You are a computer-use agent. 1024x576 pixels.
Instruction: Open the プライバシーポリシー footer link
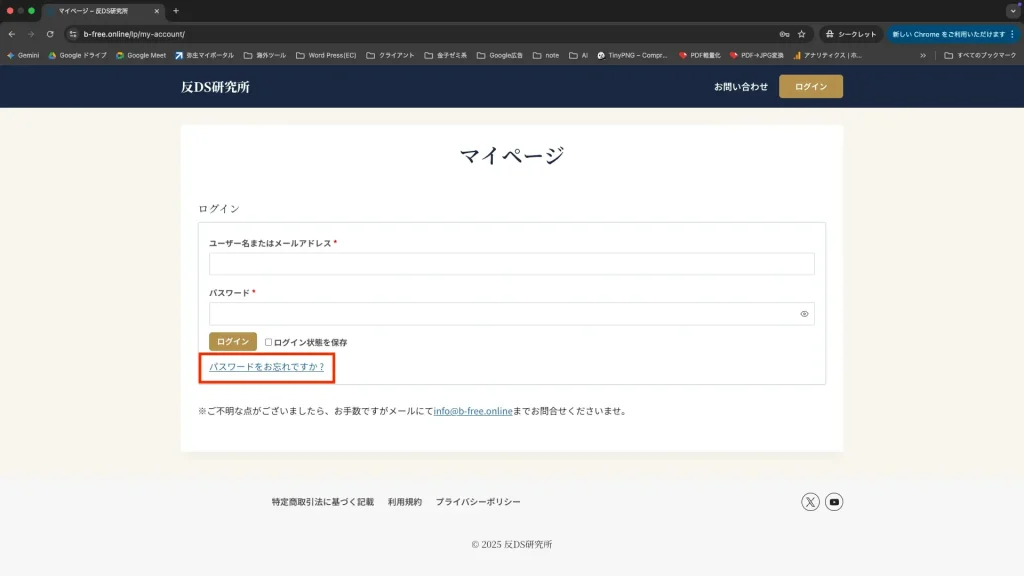point(478,502)
